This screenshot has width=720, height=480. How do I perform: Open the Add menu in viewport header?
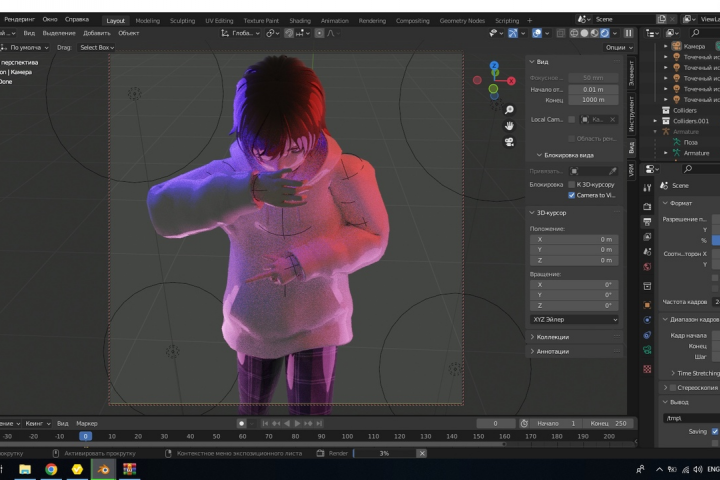click(96, 33)
